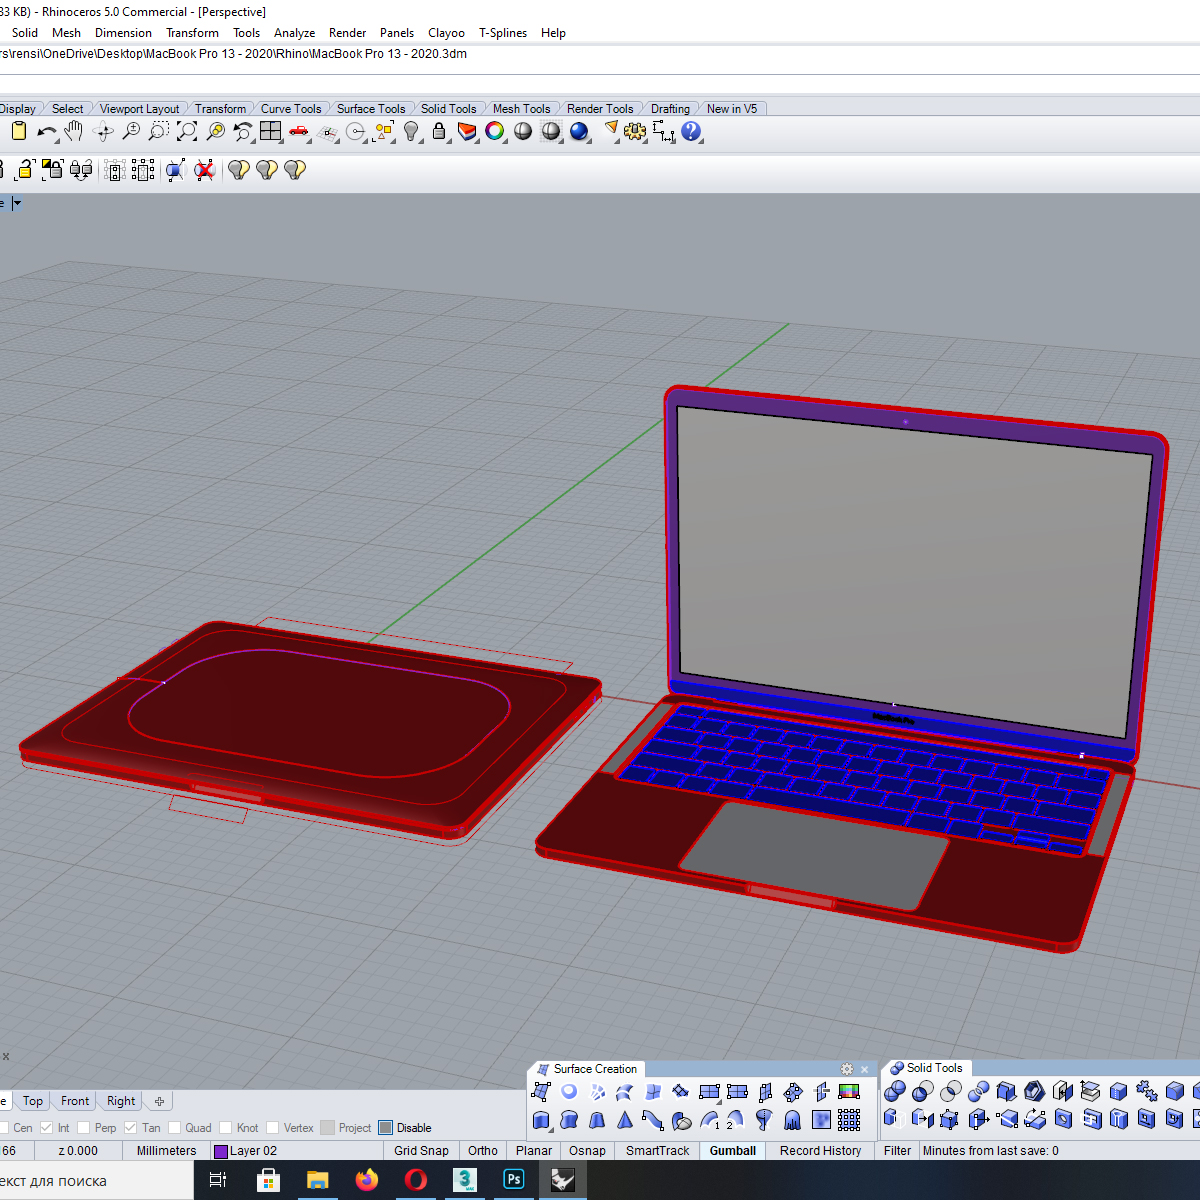Switch to the Curve Tools toolbar tab
1200x1200 pixels.
click(291, 109)
